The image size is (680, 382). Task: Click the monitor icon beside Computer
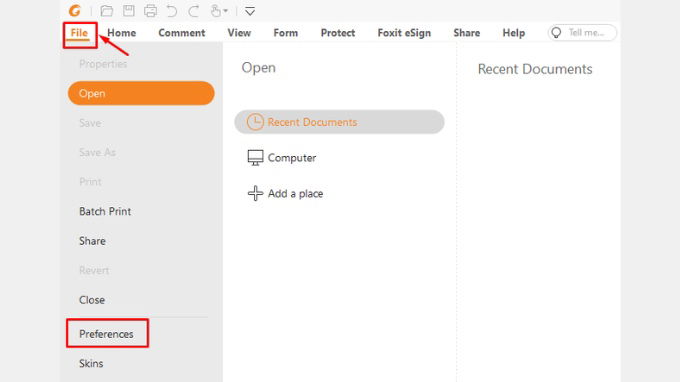point(255,158)
